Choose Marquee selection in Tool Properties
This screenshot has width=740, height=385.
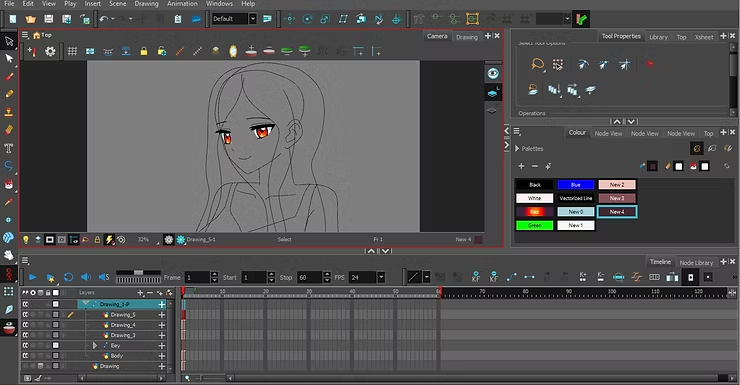coord(558,64)
